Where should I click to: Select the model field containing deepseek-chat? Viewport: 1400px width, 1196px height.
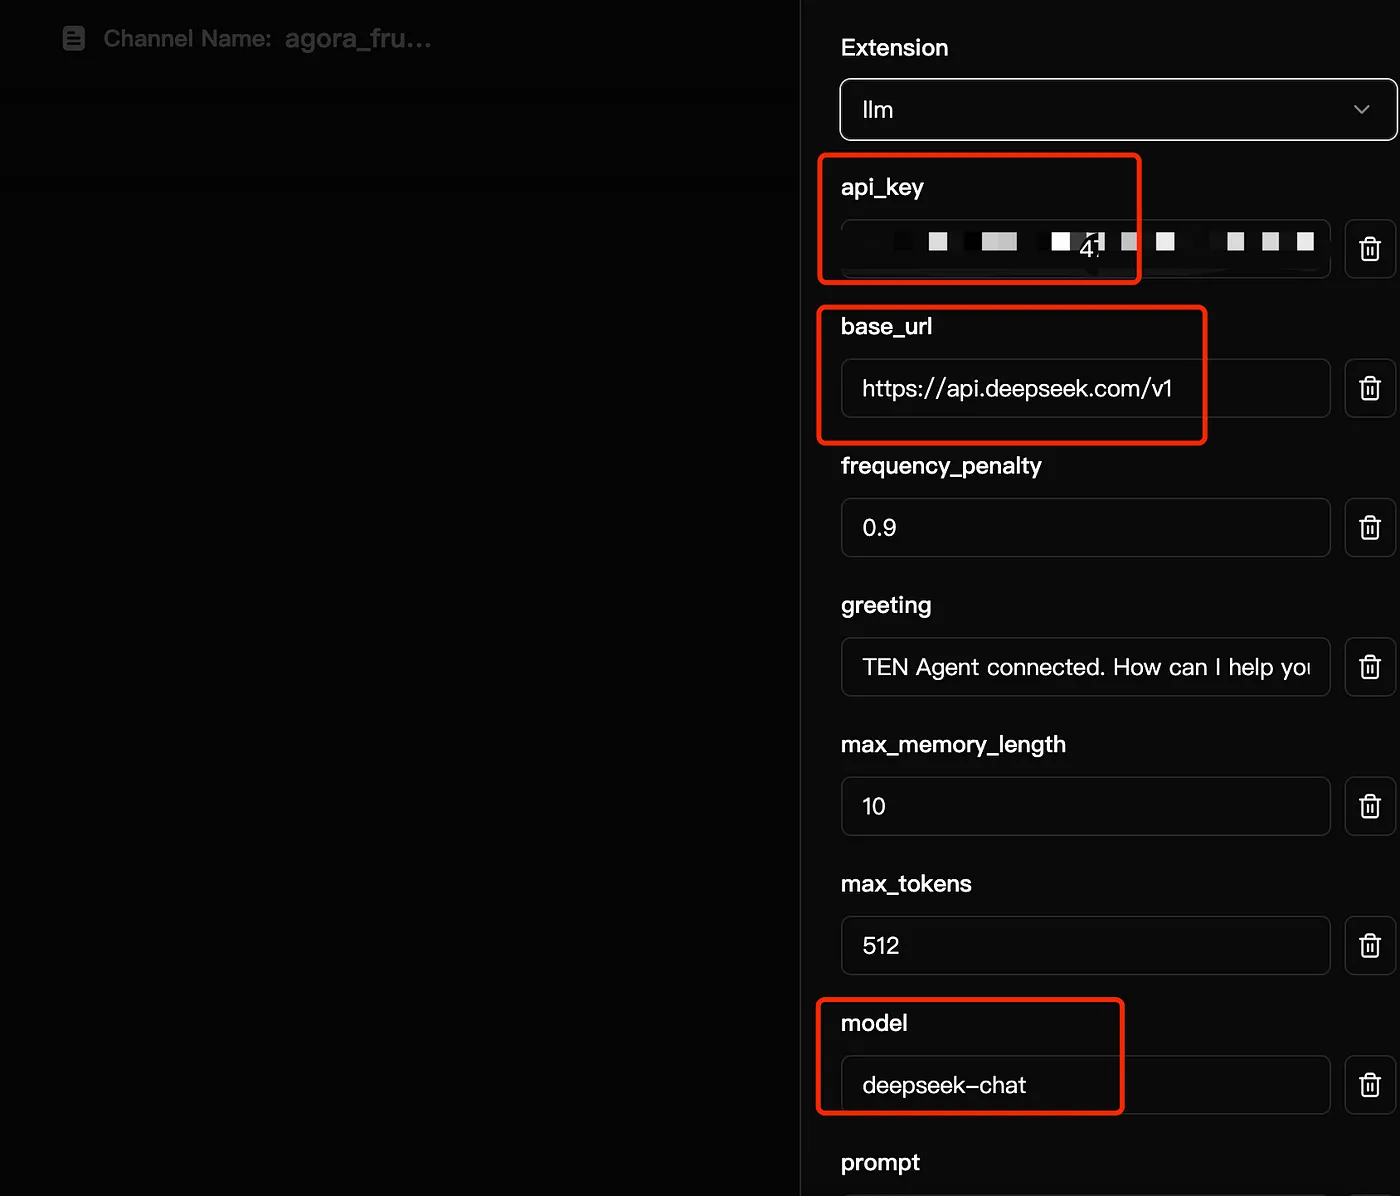click(x=1085, y=1085)
